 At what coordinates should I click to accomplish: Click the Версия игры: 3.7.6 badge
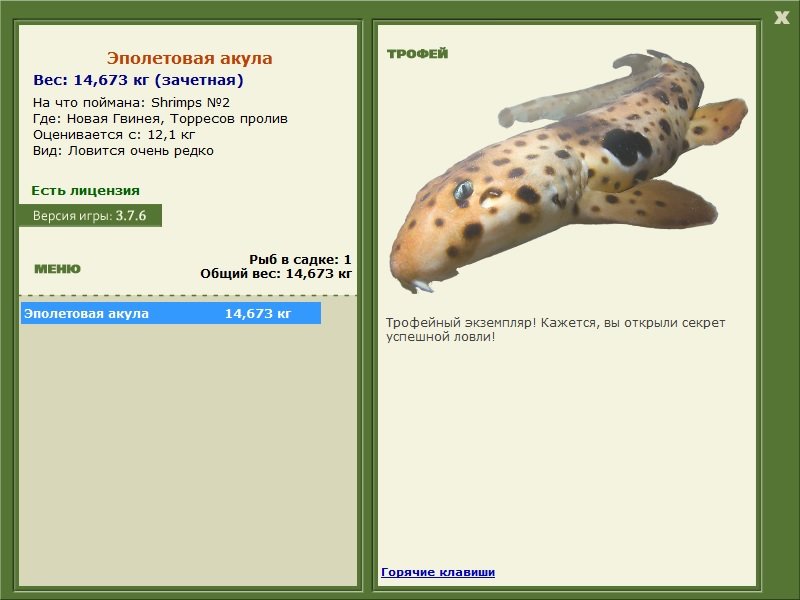pyautogui.click(x=90, y=215)
